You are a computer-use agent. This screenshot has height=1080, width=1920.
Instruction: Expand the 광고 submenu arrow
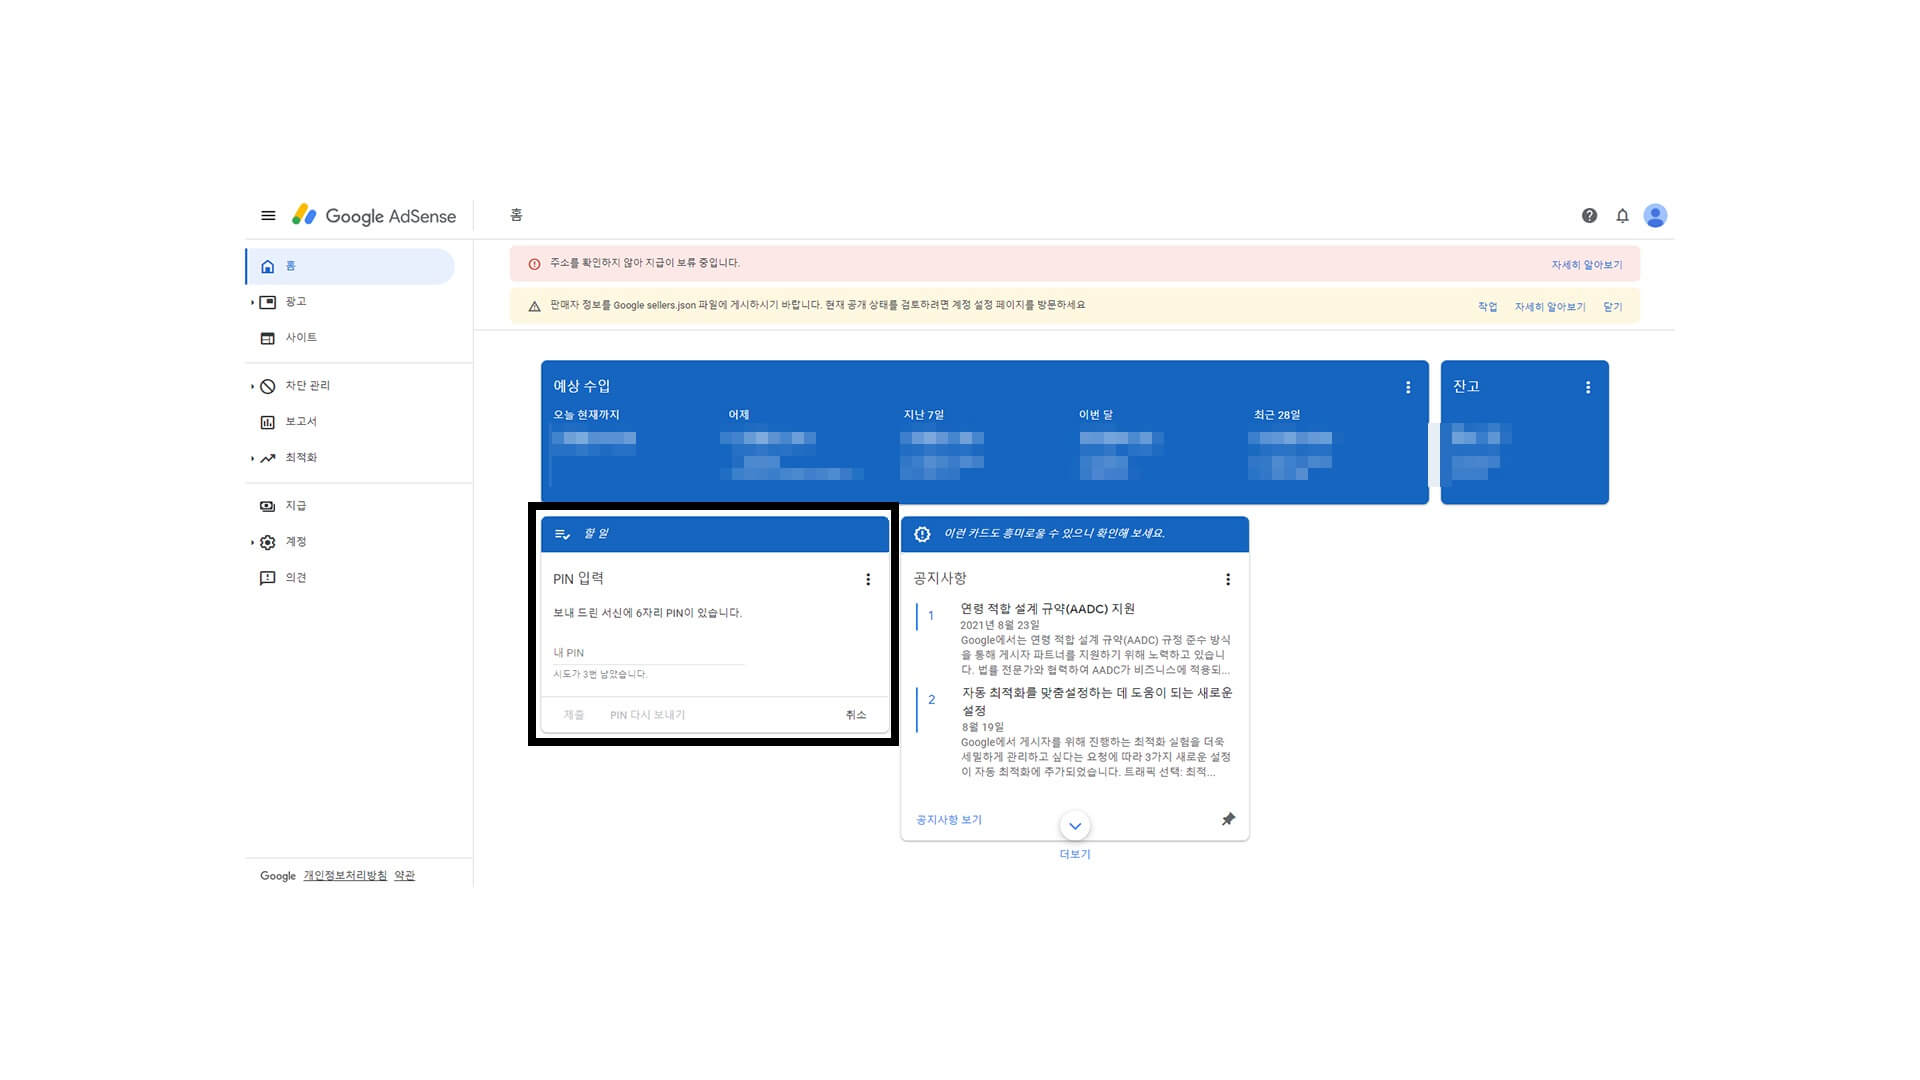click(252, 302)
